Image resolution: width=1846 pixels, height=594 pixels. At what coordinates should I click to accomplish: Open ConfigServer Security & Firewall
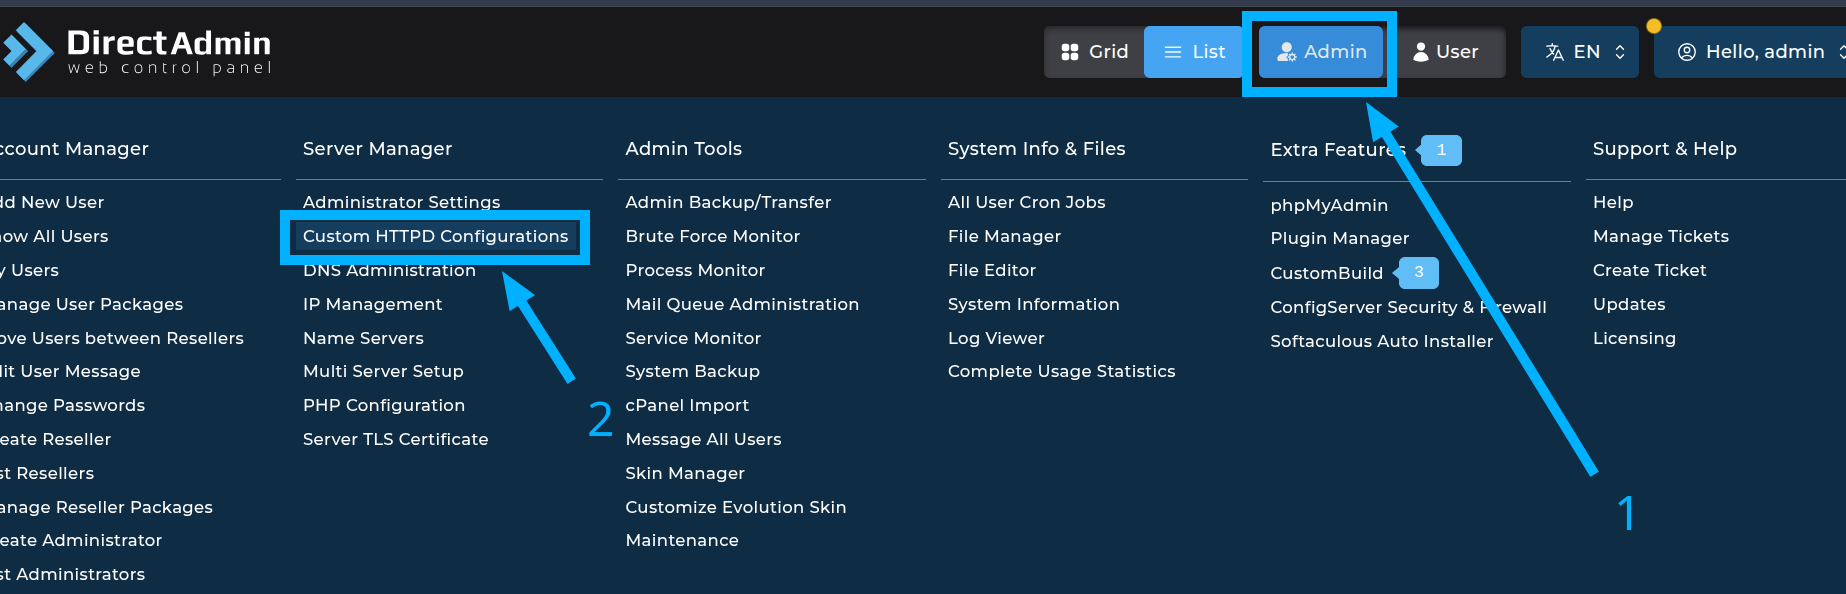(1408, 307)
